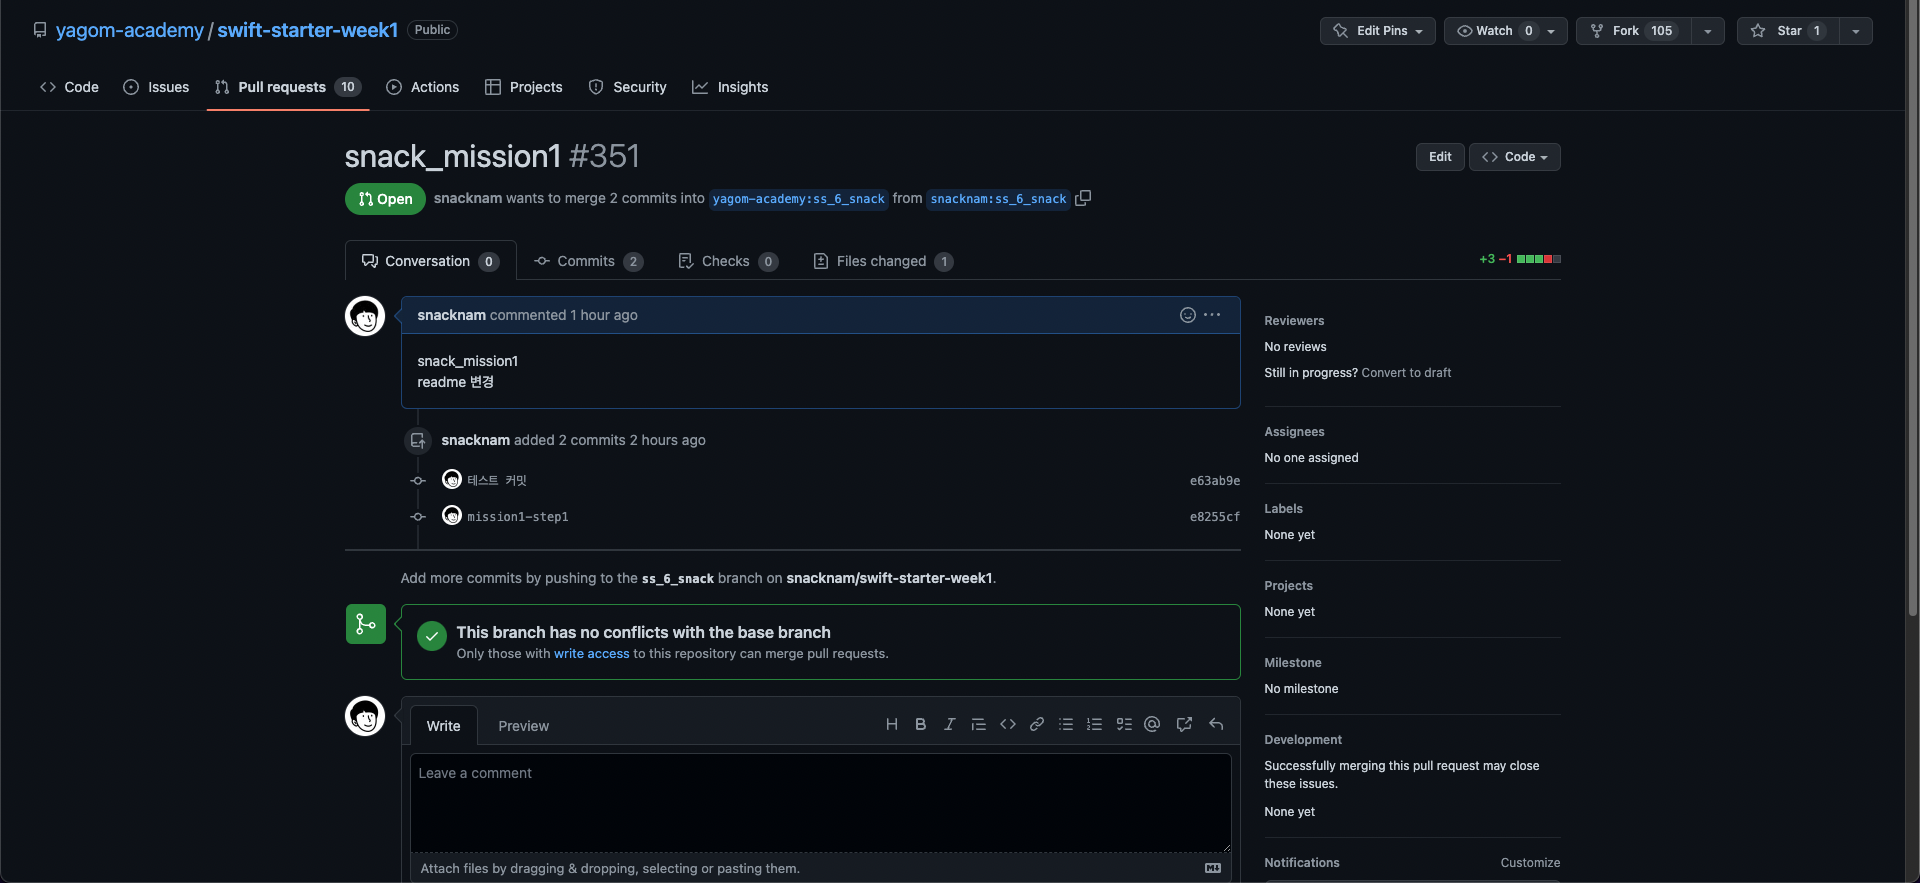Screen dimensions: 1920x883
Task: Click the green Open status badge
Action: (385, 199)
